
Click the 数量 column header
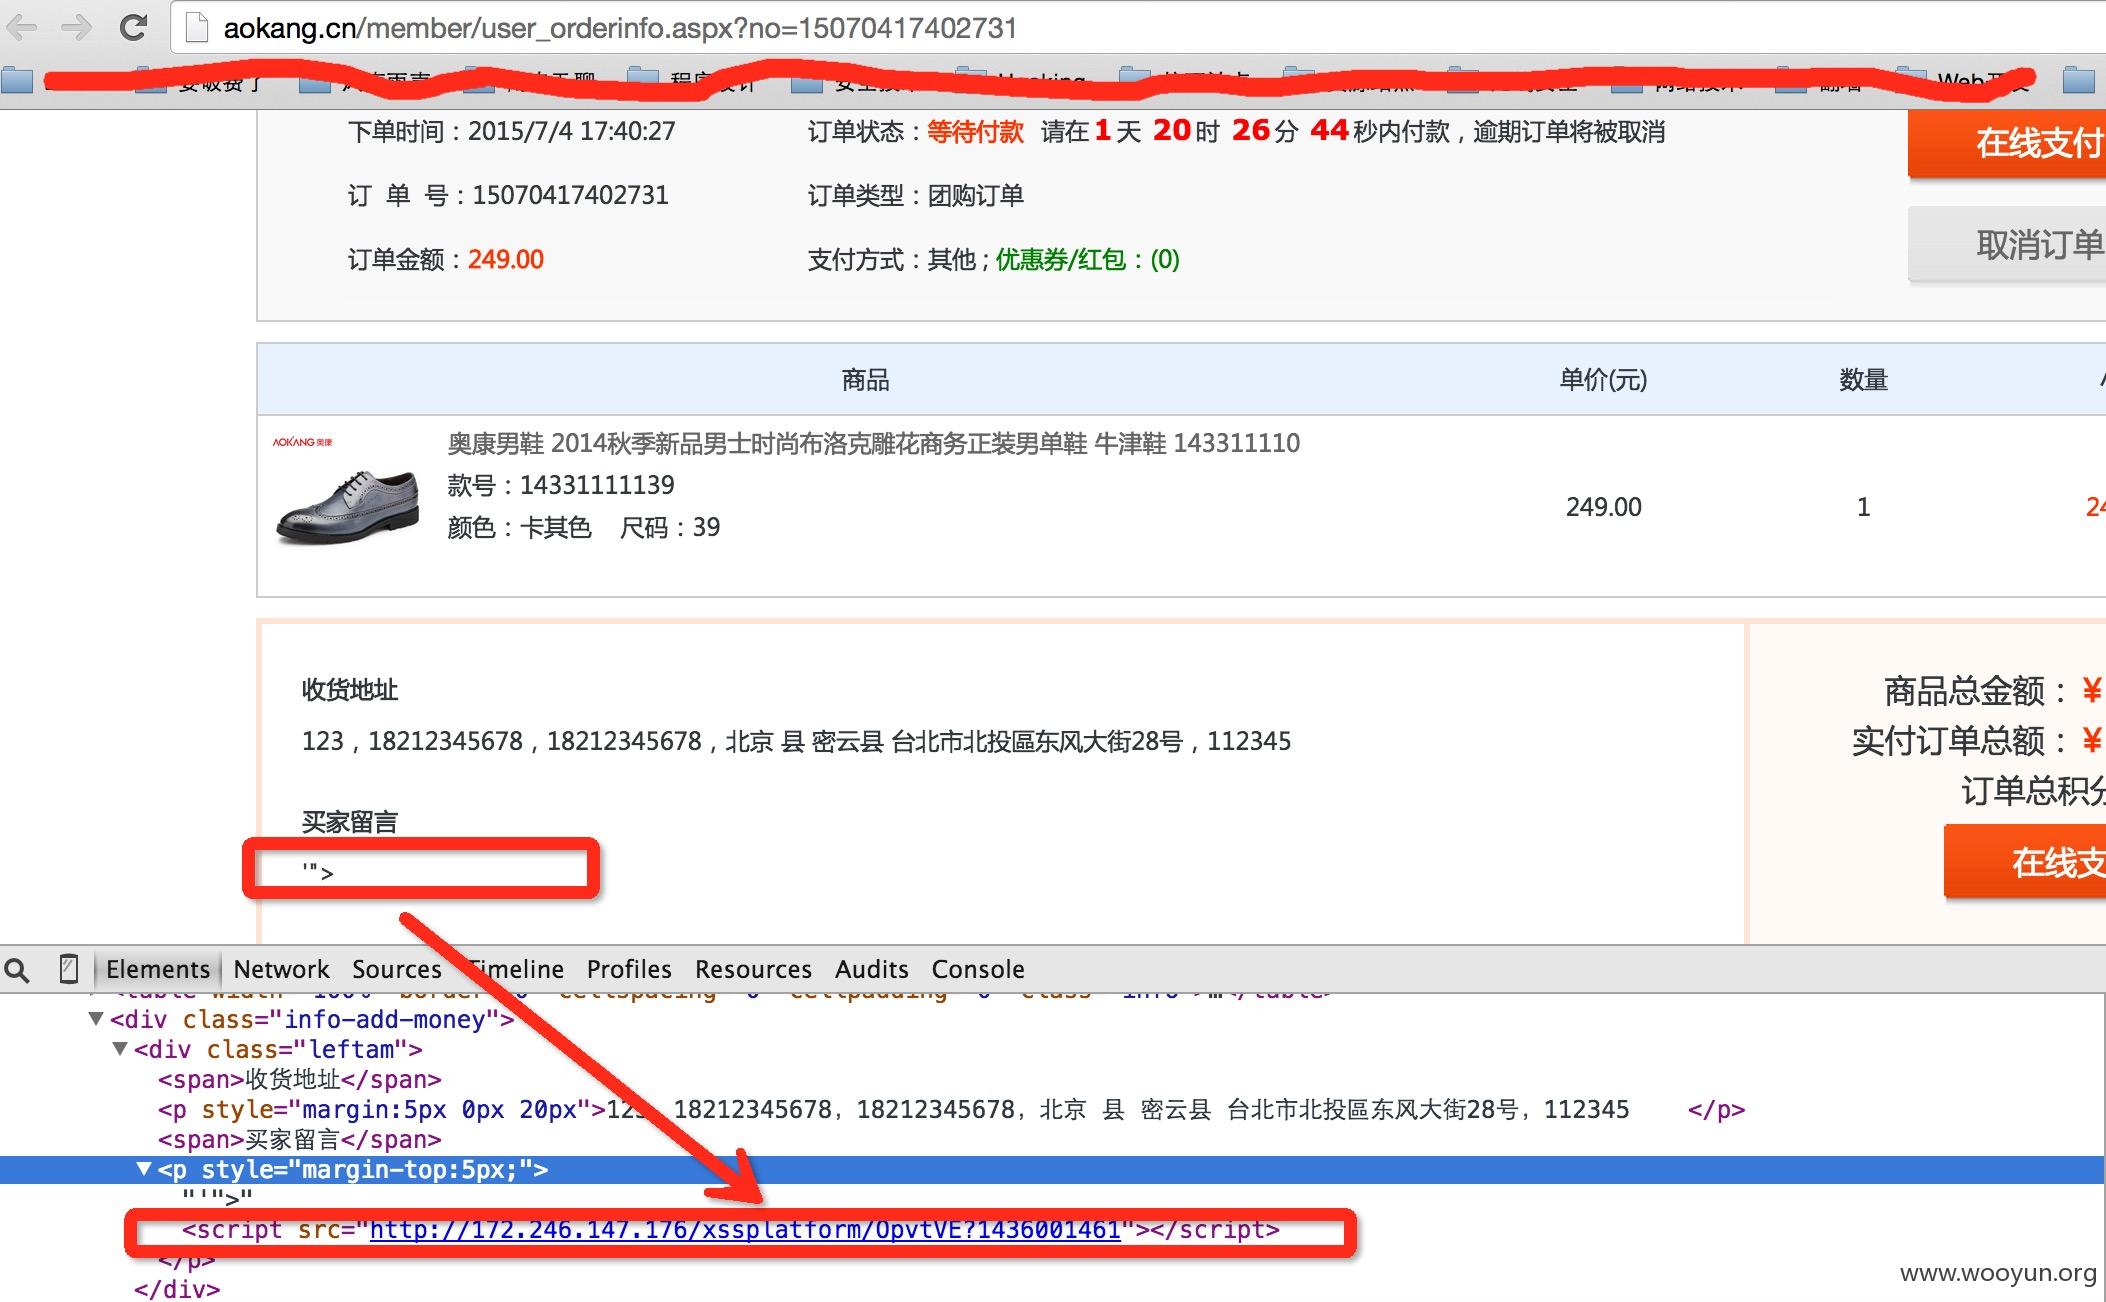1863,379
